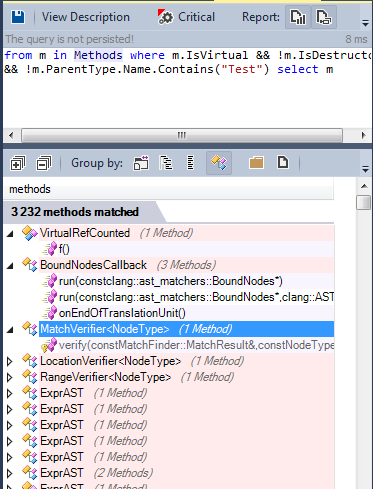The image size is (373, 489).
Task: Select the VirtualRefCounted type row
Action: click(187, 233)
